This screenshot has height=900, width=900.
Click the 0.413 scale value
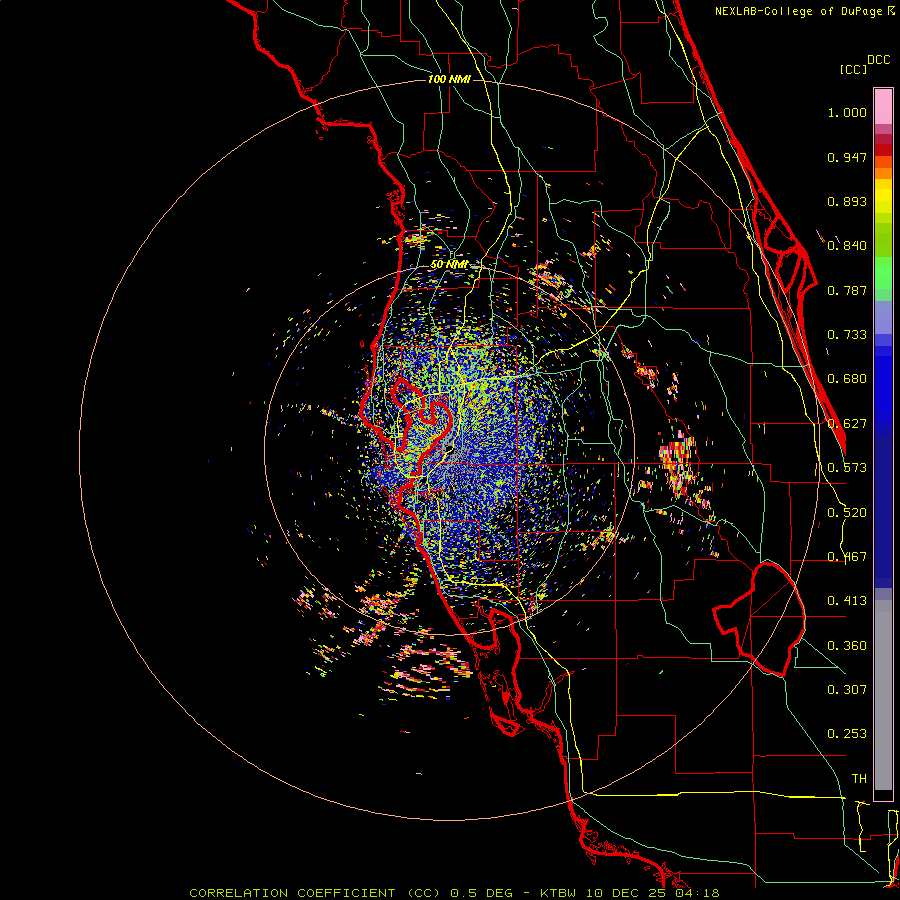tap(847, 601)
